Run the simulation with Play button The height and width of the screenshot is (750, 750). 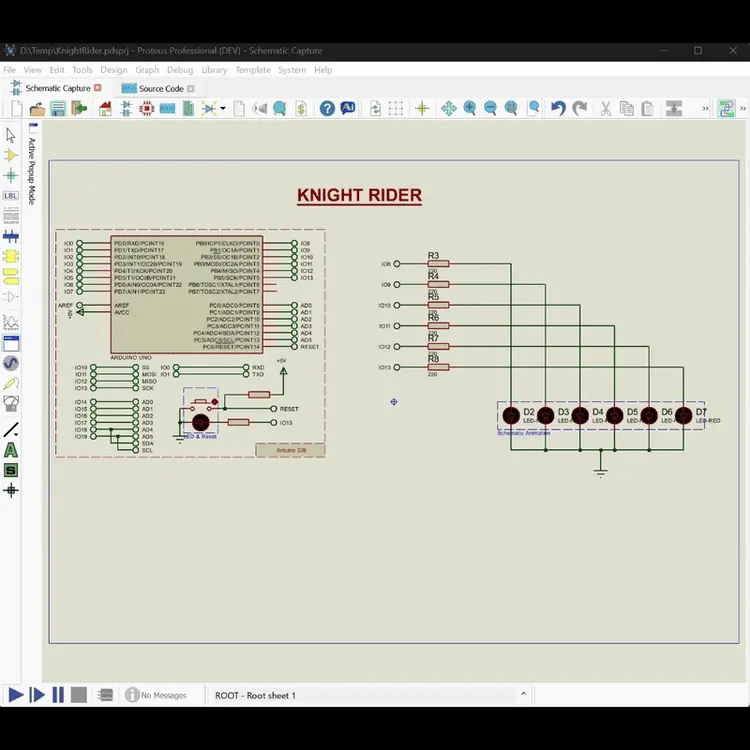pyautogui.click(x=16, y=695)
